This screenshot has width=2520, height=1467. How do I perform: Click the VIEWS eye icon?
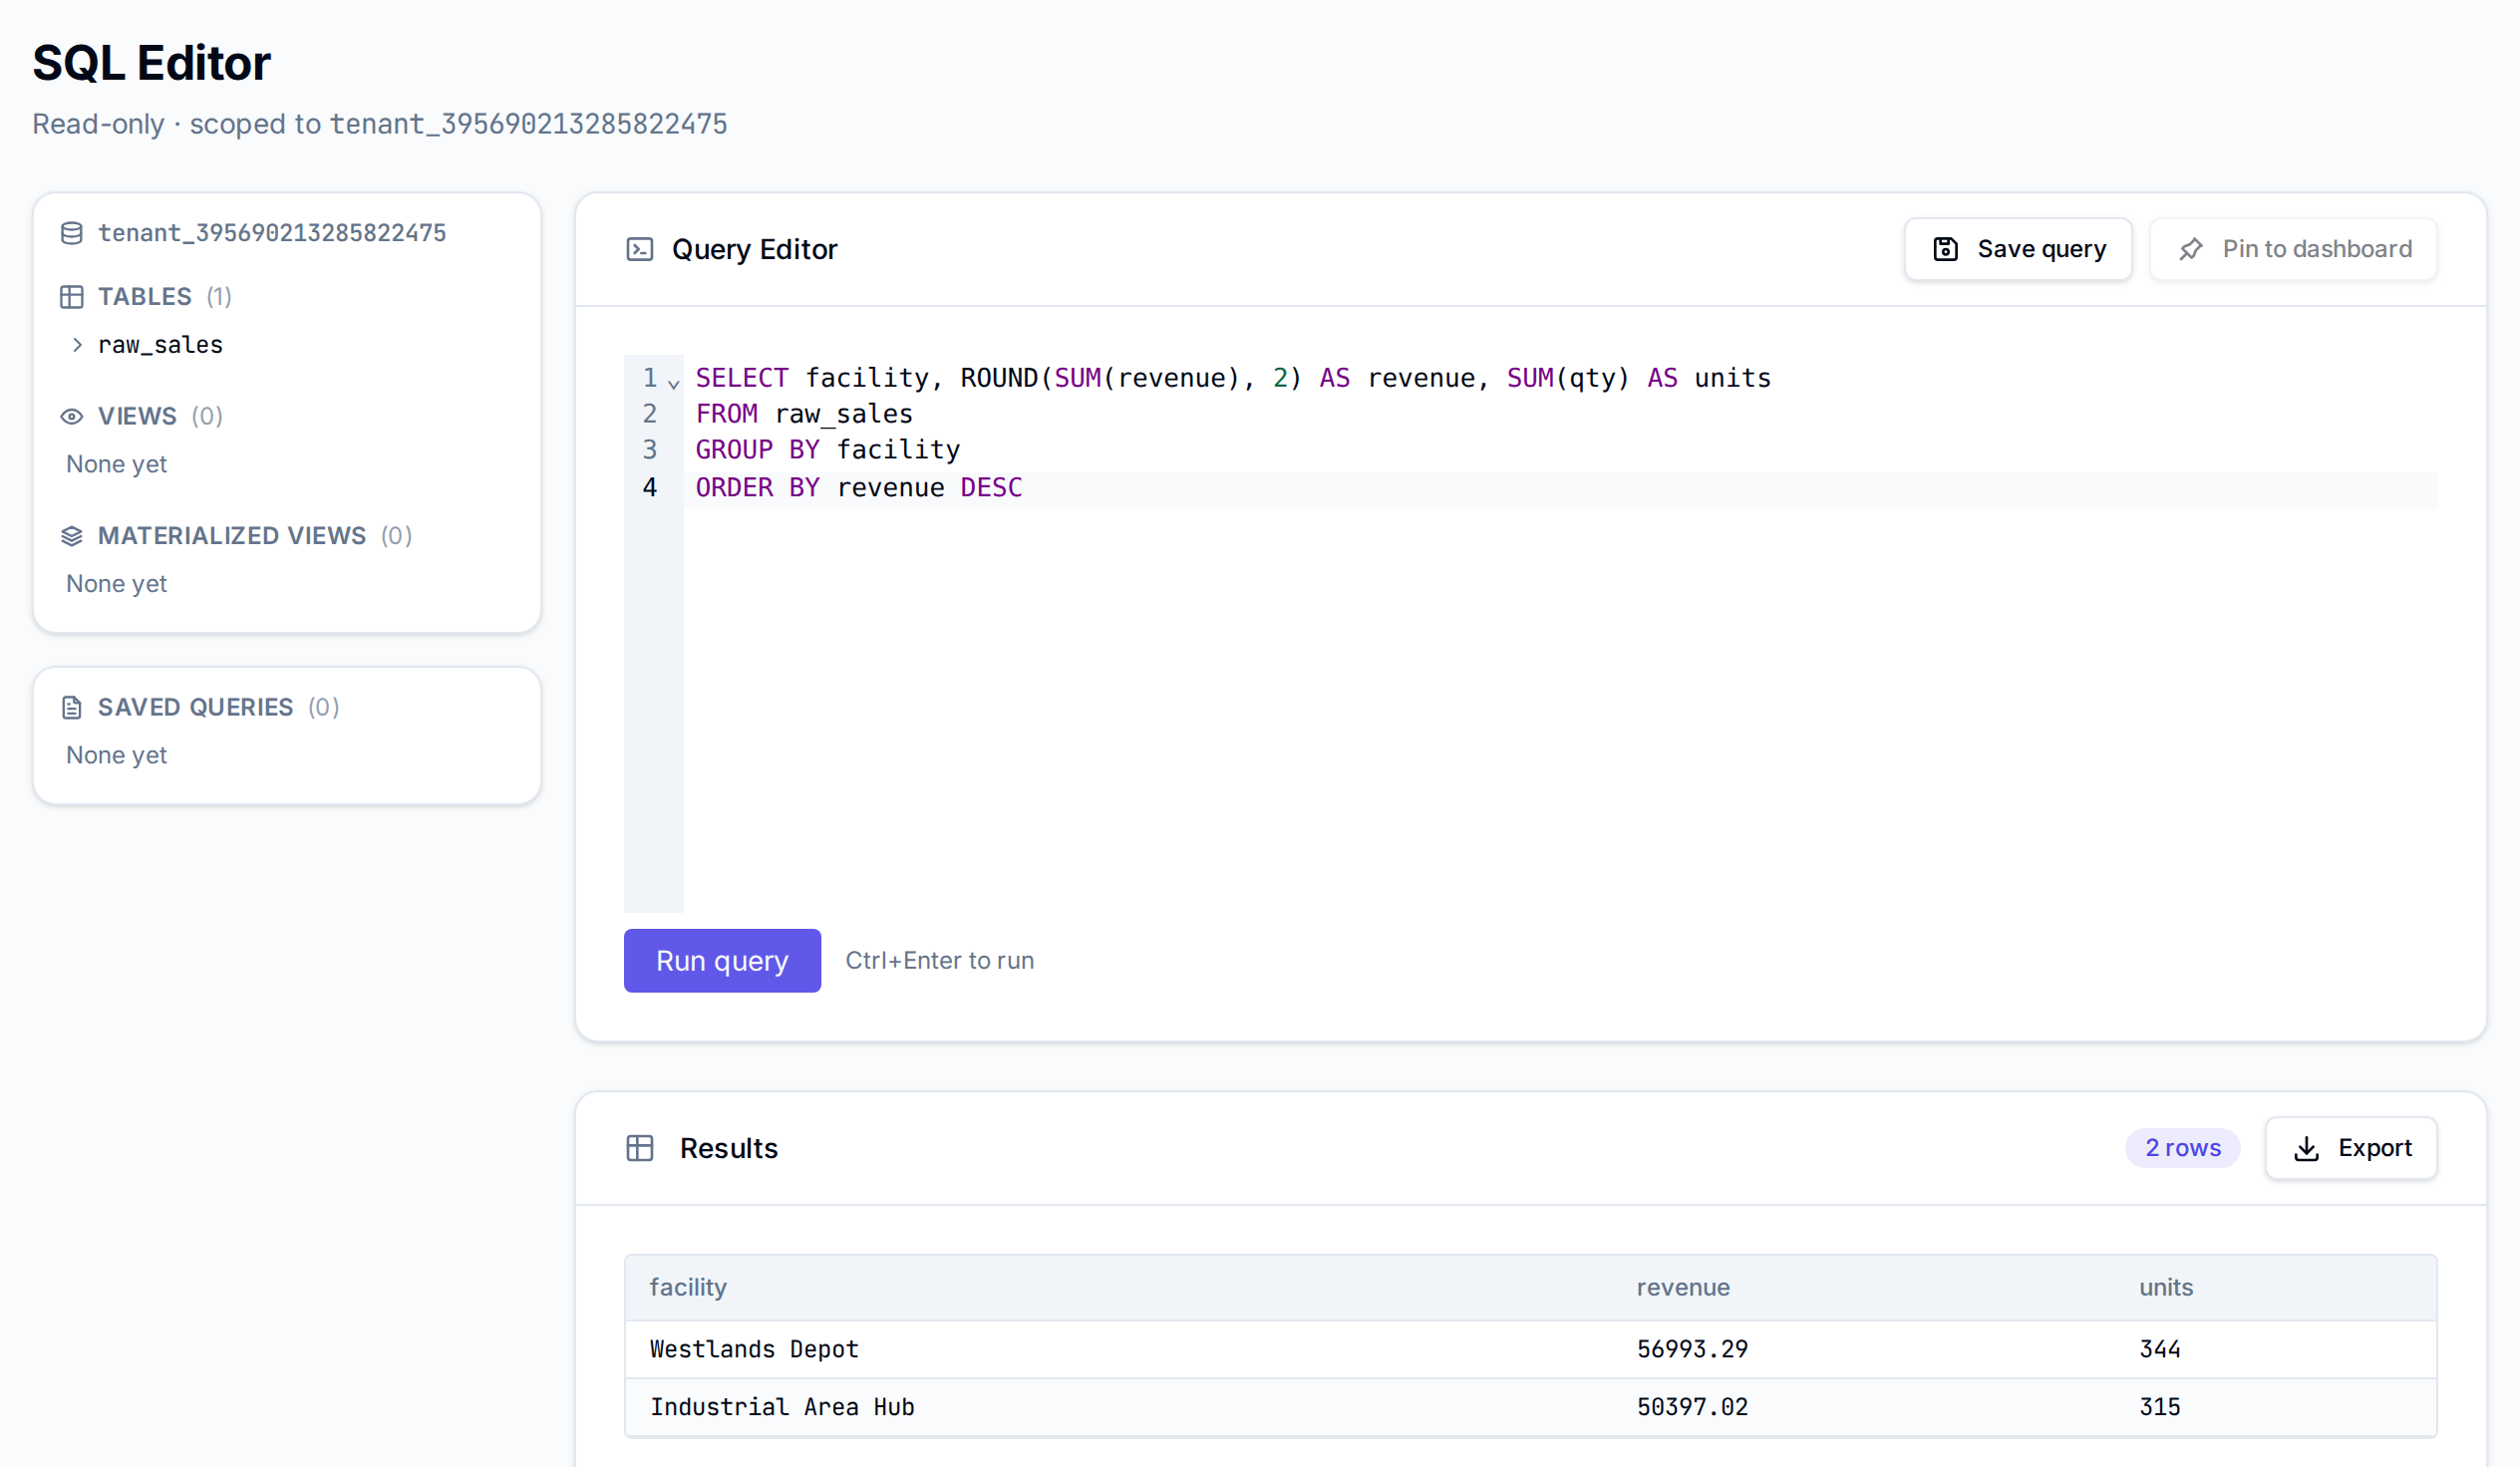(x=71, y=416)
